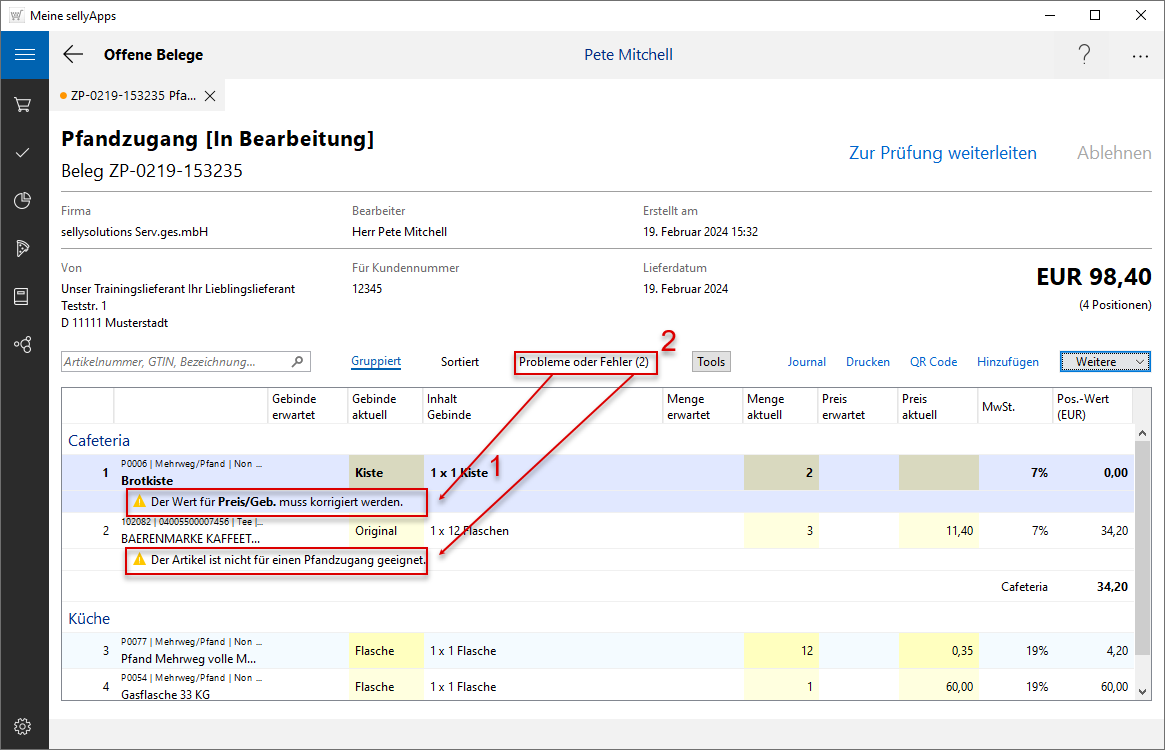The image size is (1165, 750).
Task: Open the hamburger menu in sidebar
Action: click(x=24, y=55)
